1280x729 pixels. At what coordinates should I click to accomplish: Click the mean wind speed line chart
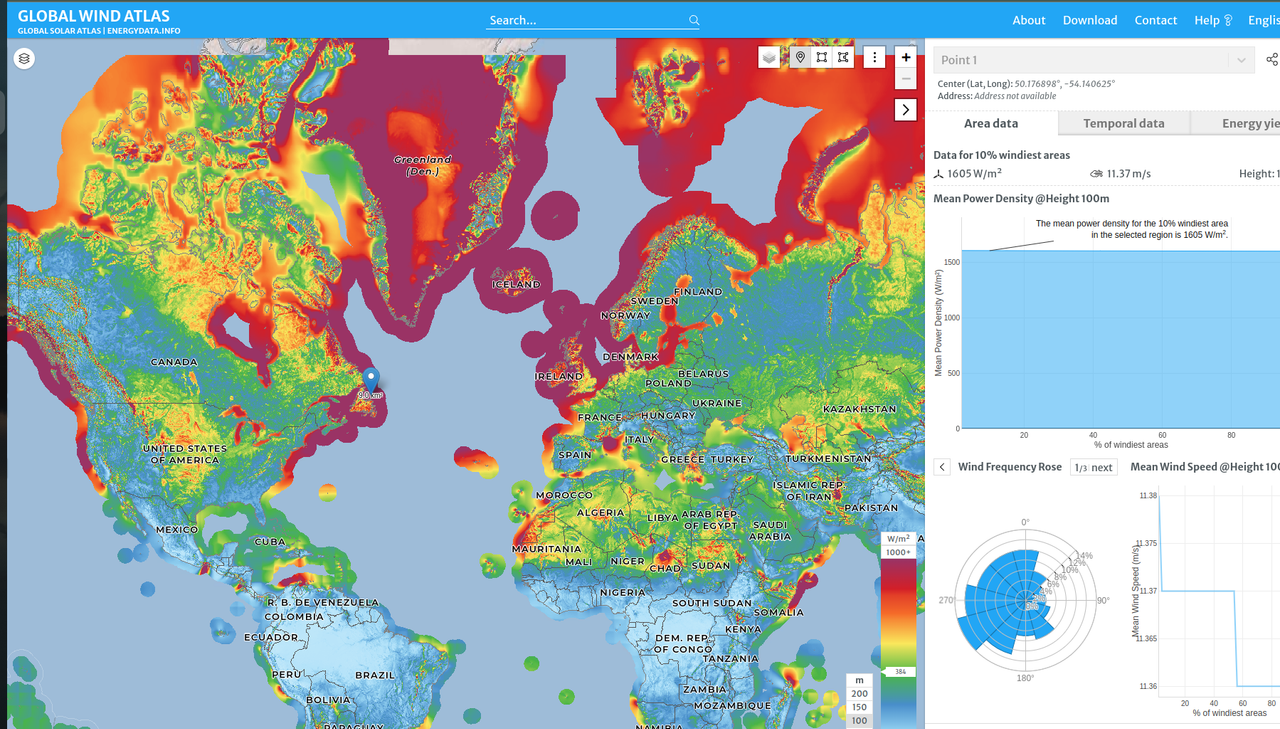pos(1218,590)
